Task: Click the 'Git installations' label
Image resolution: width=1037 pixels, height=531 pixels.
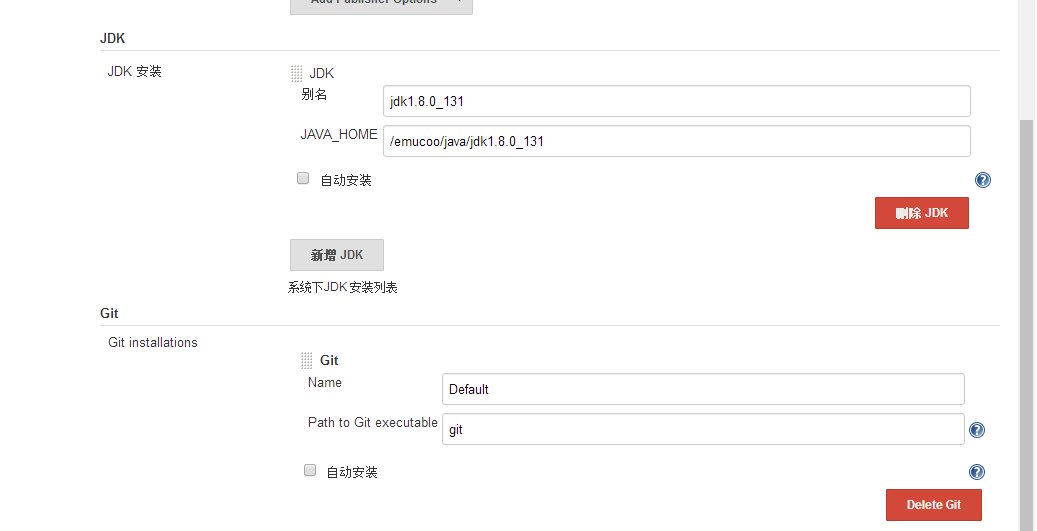Action: 153,342
